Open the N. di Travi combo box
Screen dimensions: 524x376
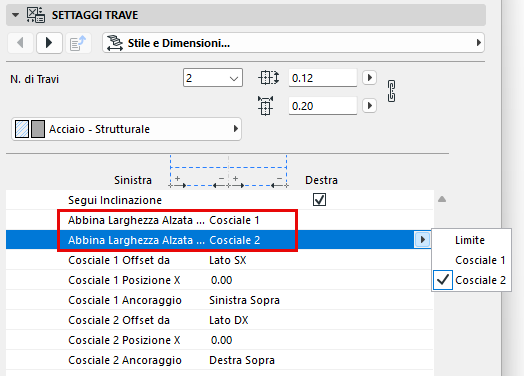coord(213,78)
